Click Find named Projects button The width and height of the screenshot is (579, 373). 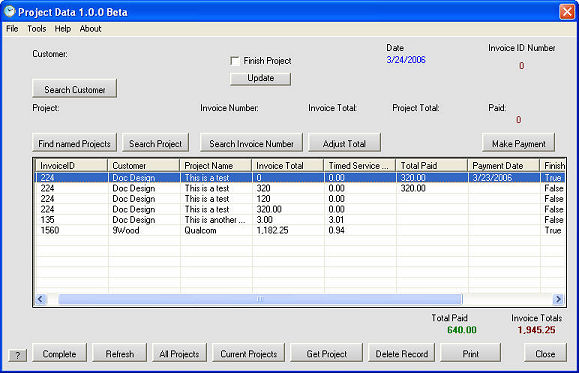[x=74, y=143]
